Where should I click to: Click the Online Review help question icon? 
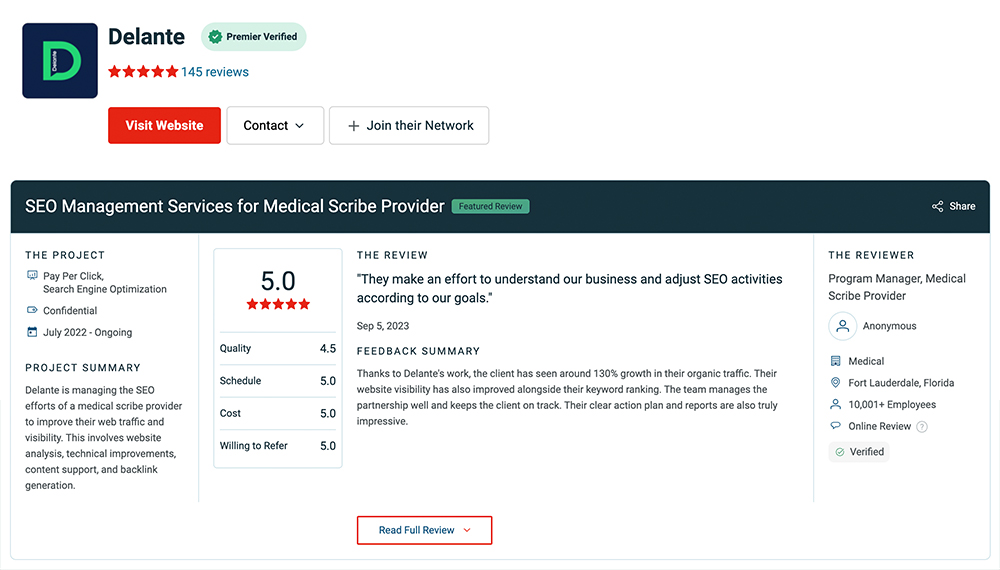click(x=922, y=427)
